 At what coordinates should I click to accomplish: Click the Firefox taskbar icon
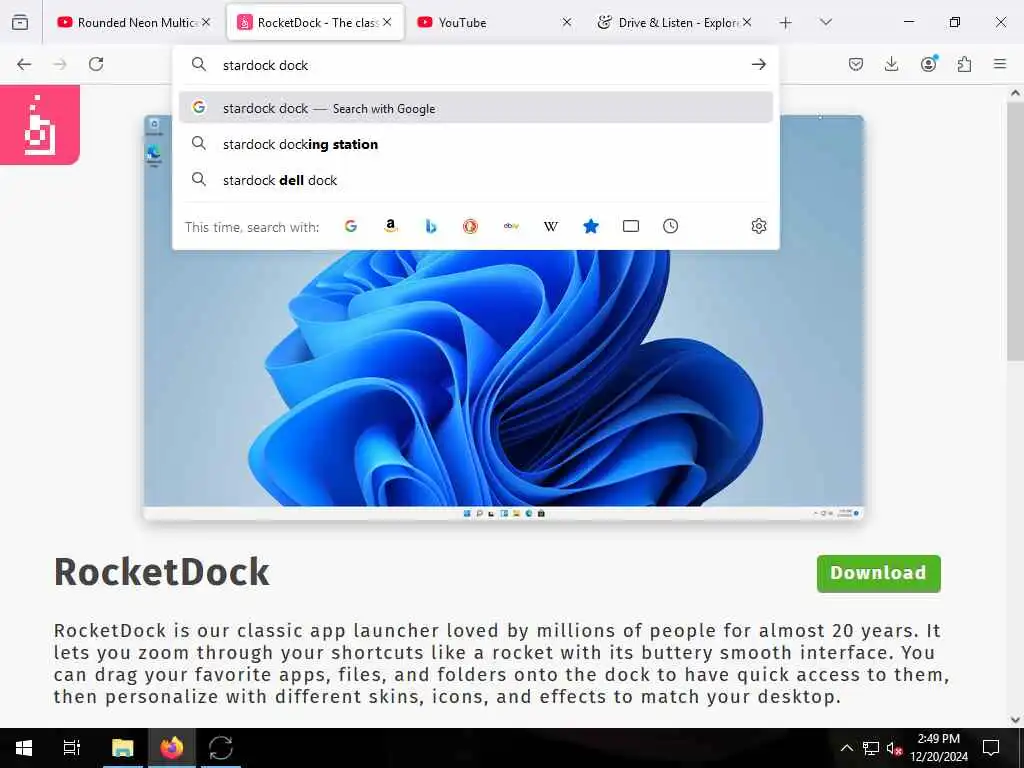tap(172, 748)
